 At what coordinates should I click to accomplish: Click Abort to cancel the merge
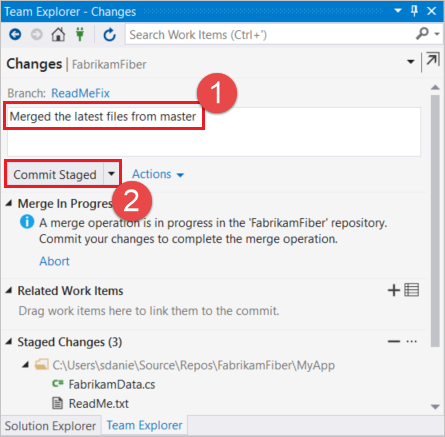click(x=54, y=261)
